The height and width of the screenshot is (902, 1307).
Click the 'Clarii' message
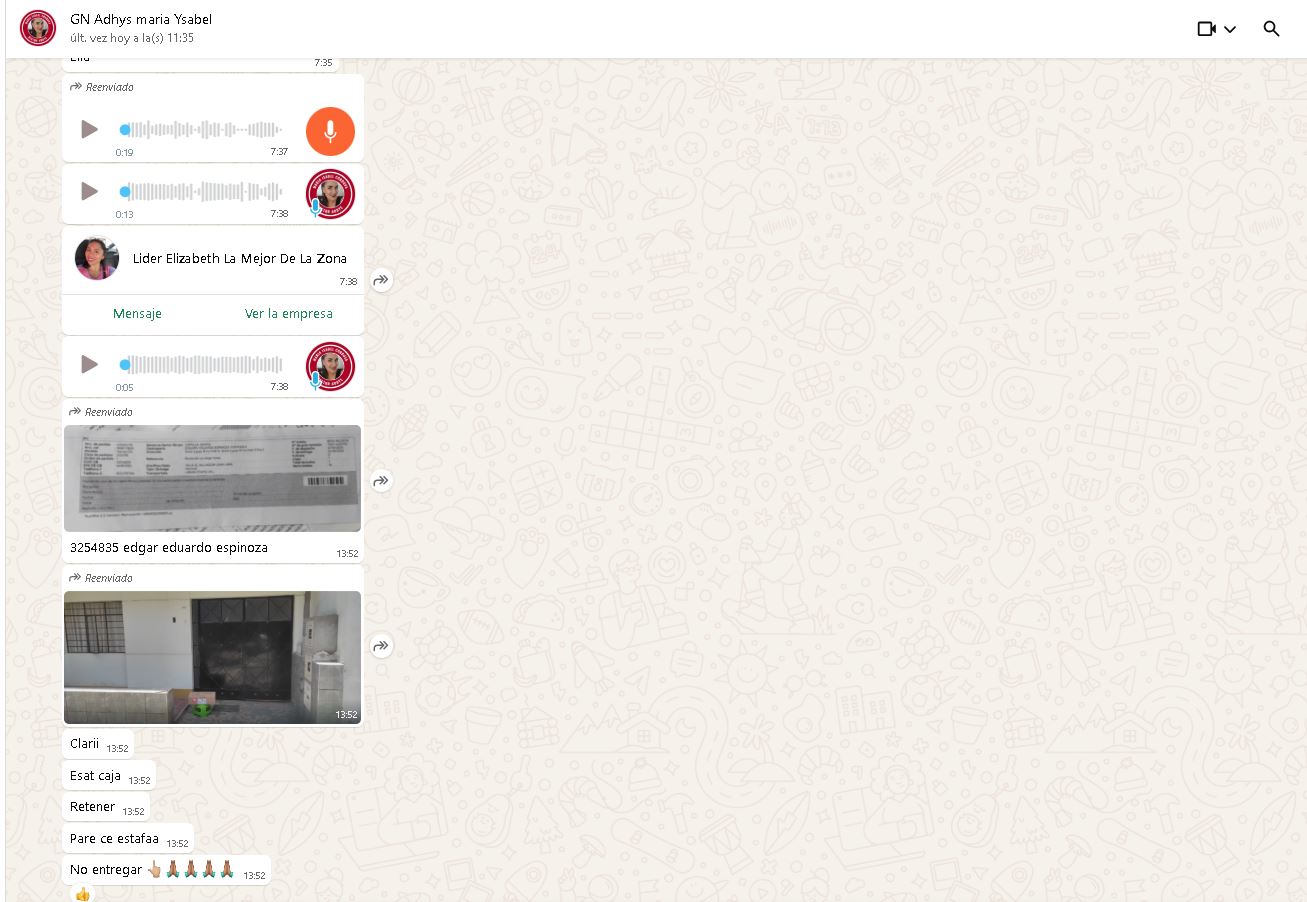coord(98,744)
